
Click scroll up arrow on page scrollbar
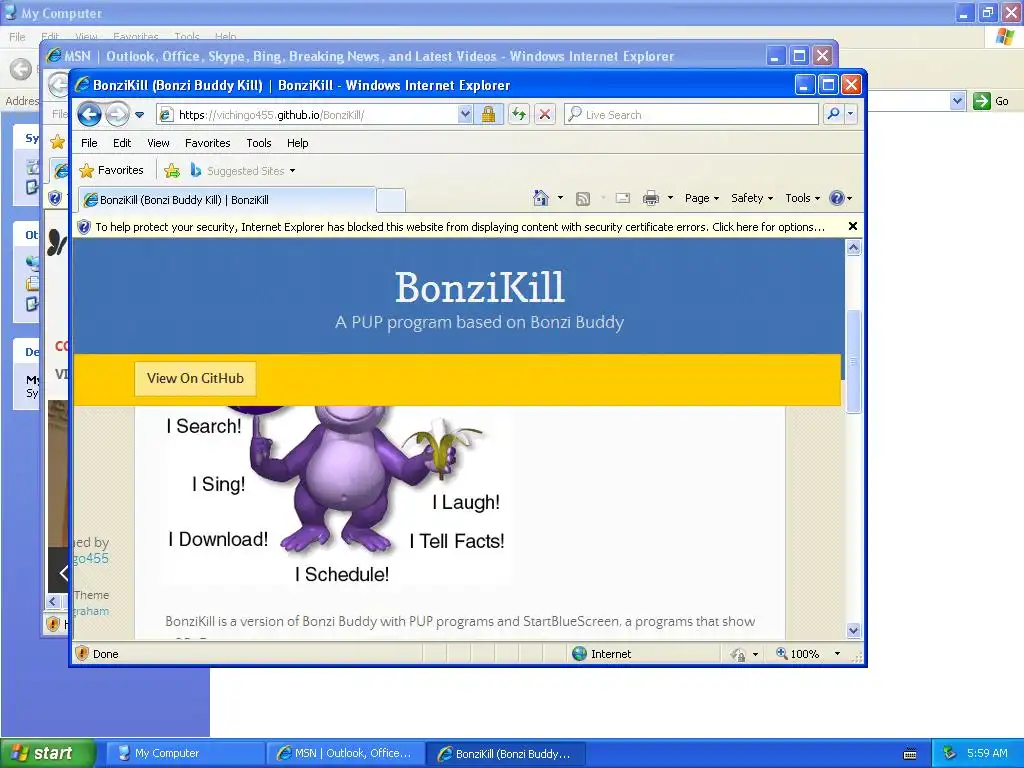[x=853, y=248]
